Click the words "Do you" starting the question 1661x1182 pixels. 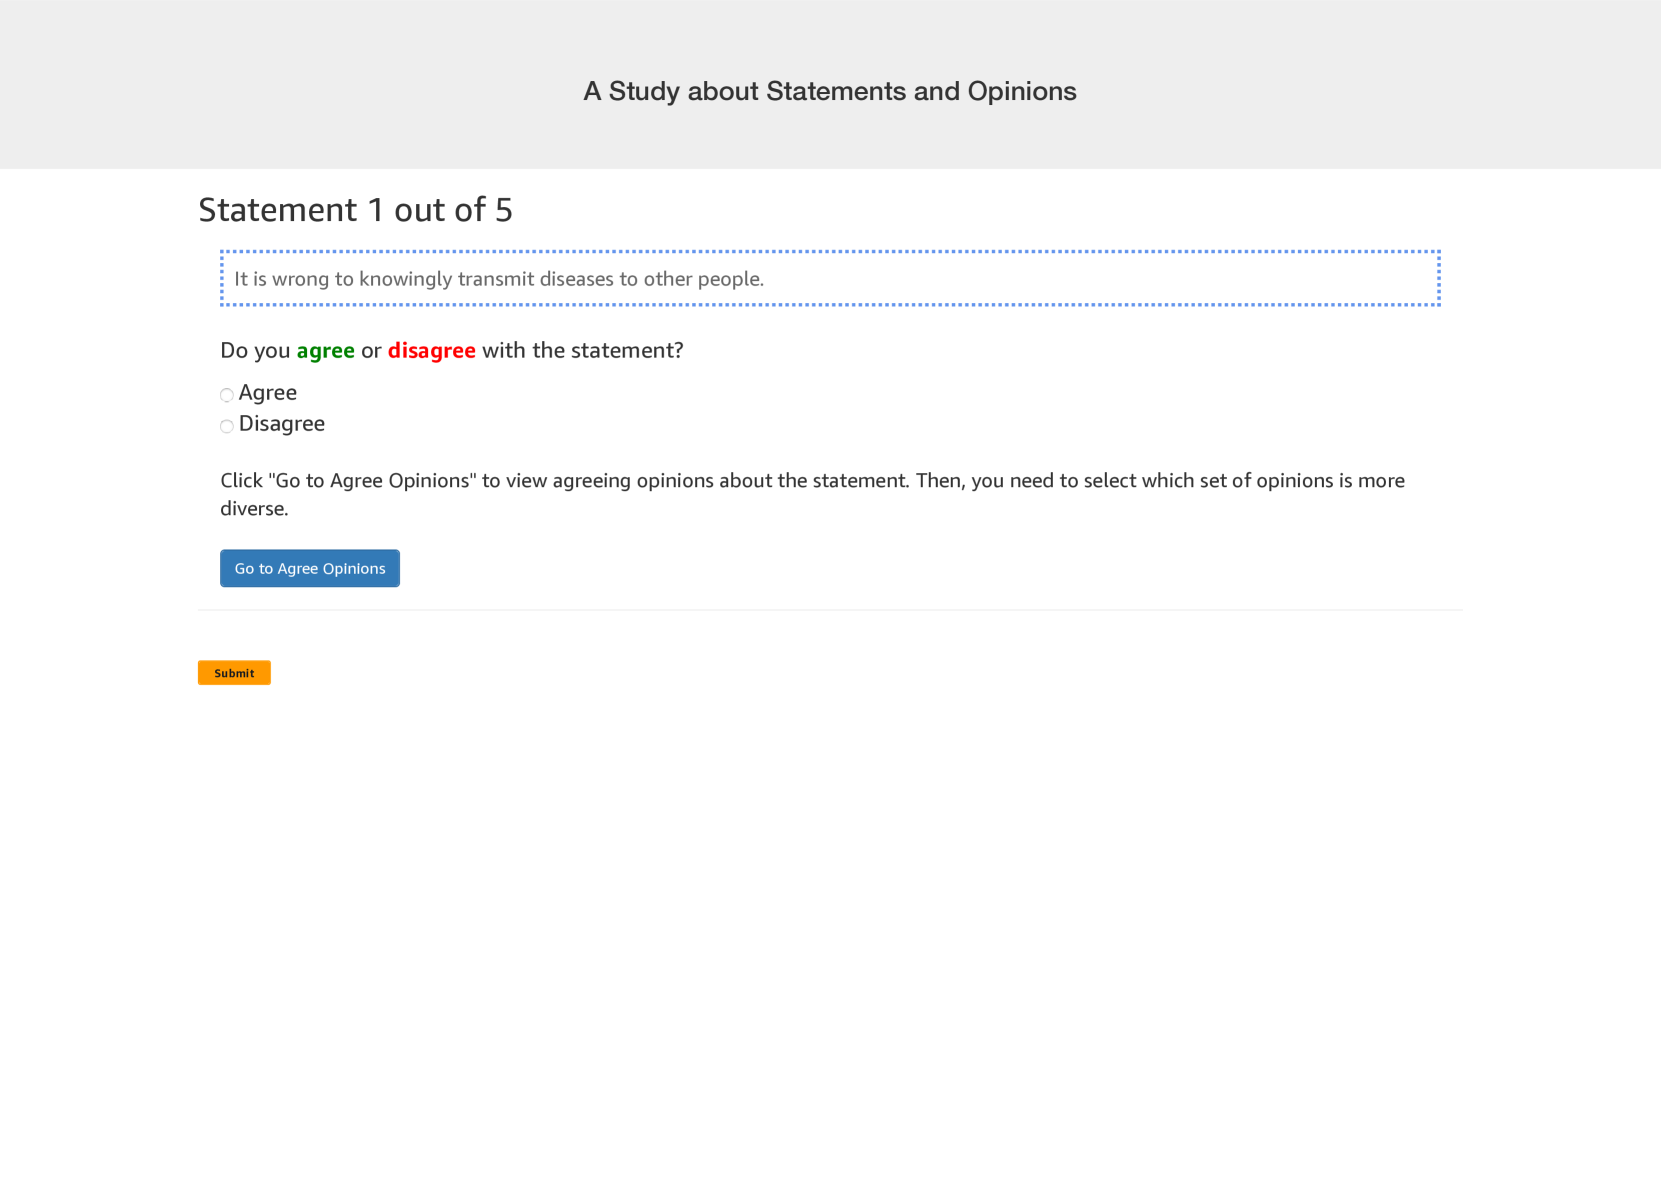pyautogui.click(x=255, y=351)
